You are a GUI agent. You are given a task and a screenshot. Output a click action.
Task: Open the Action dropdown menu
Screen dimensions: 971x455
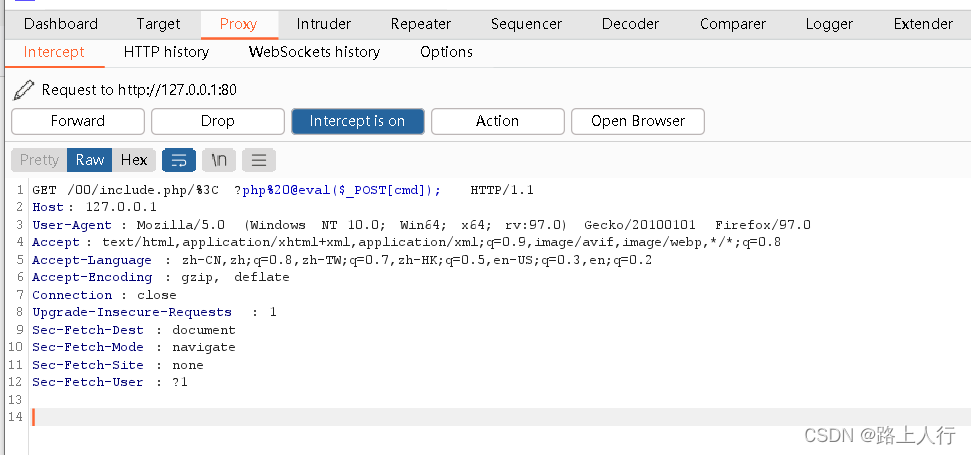coord(497,121)
